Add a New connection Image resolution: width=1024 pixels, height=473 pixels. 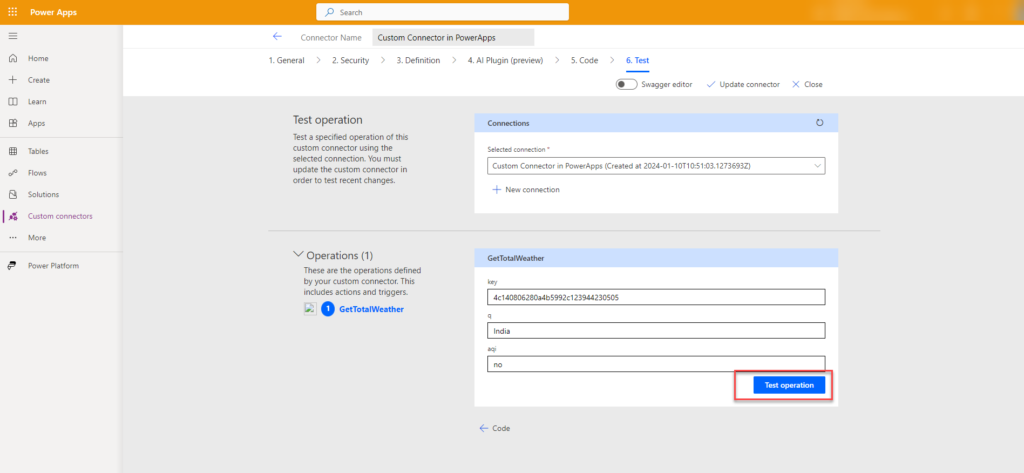click(526, 189)
